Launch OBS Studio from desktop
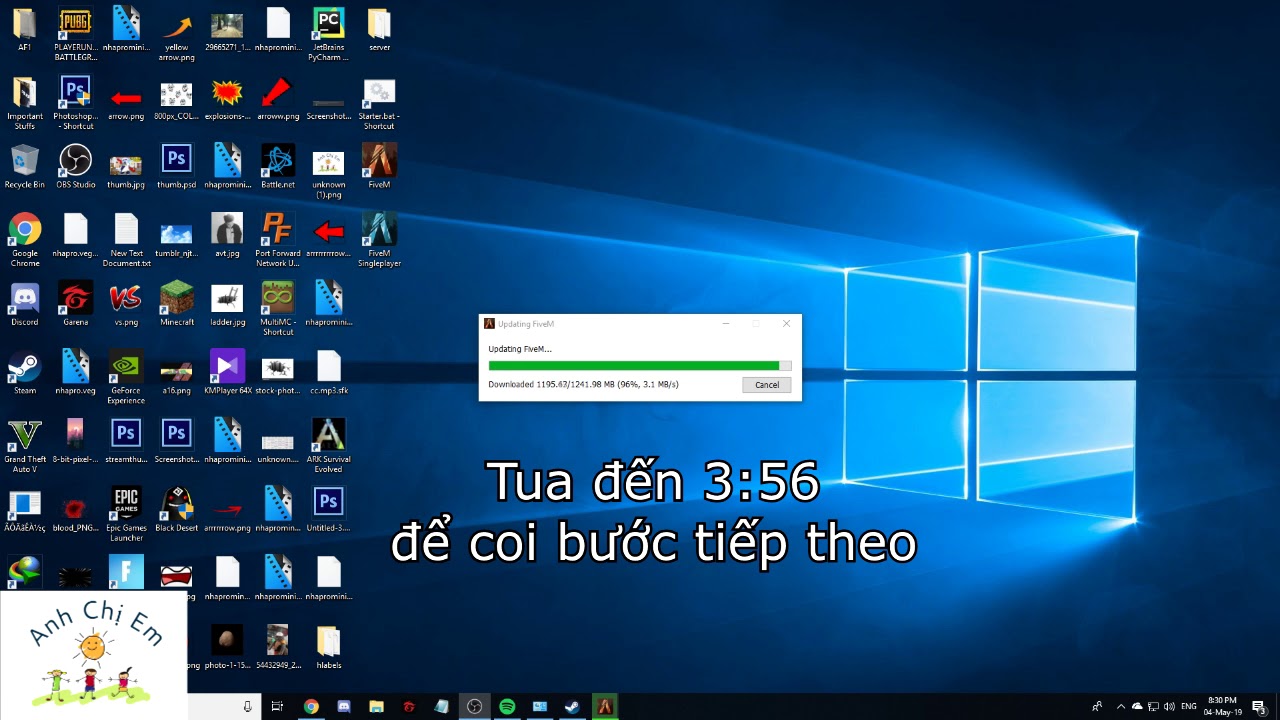 tap(76, 166)
